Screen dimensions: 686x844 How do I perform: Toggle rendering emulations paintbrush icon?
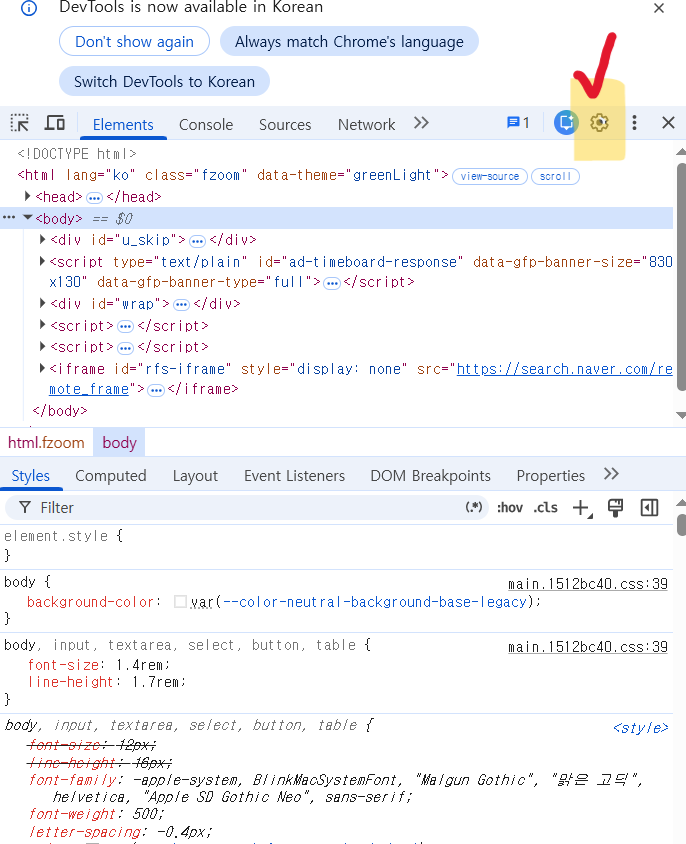(x=615, y=508)
